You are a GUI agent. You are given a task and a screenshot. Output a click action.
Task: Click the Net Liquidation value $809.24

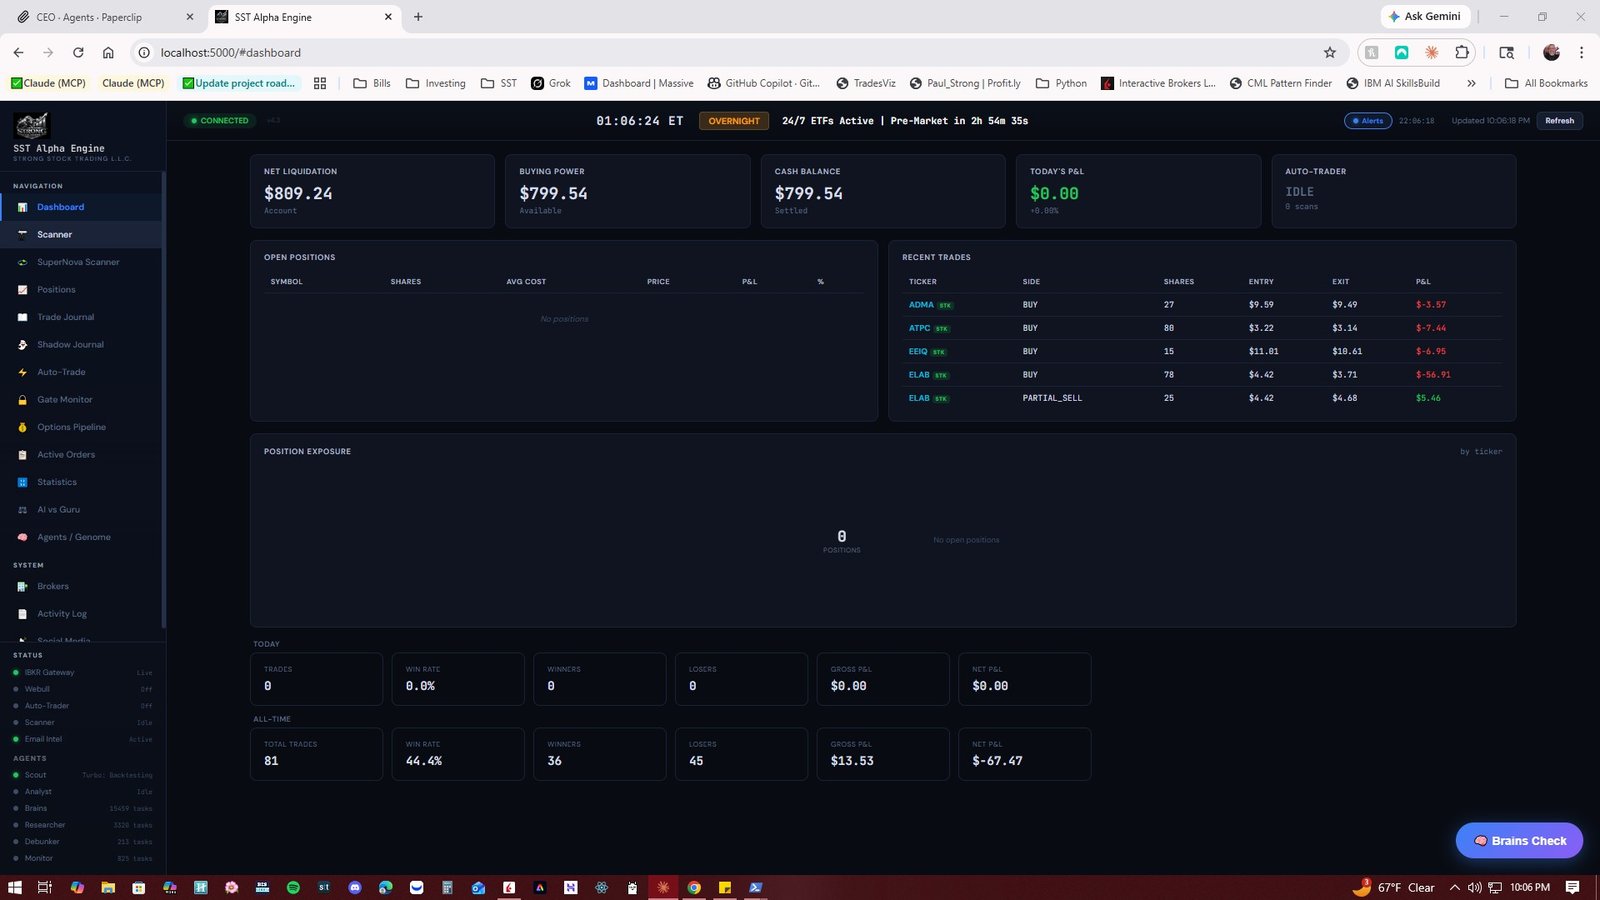pos(298,194)
